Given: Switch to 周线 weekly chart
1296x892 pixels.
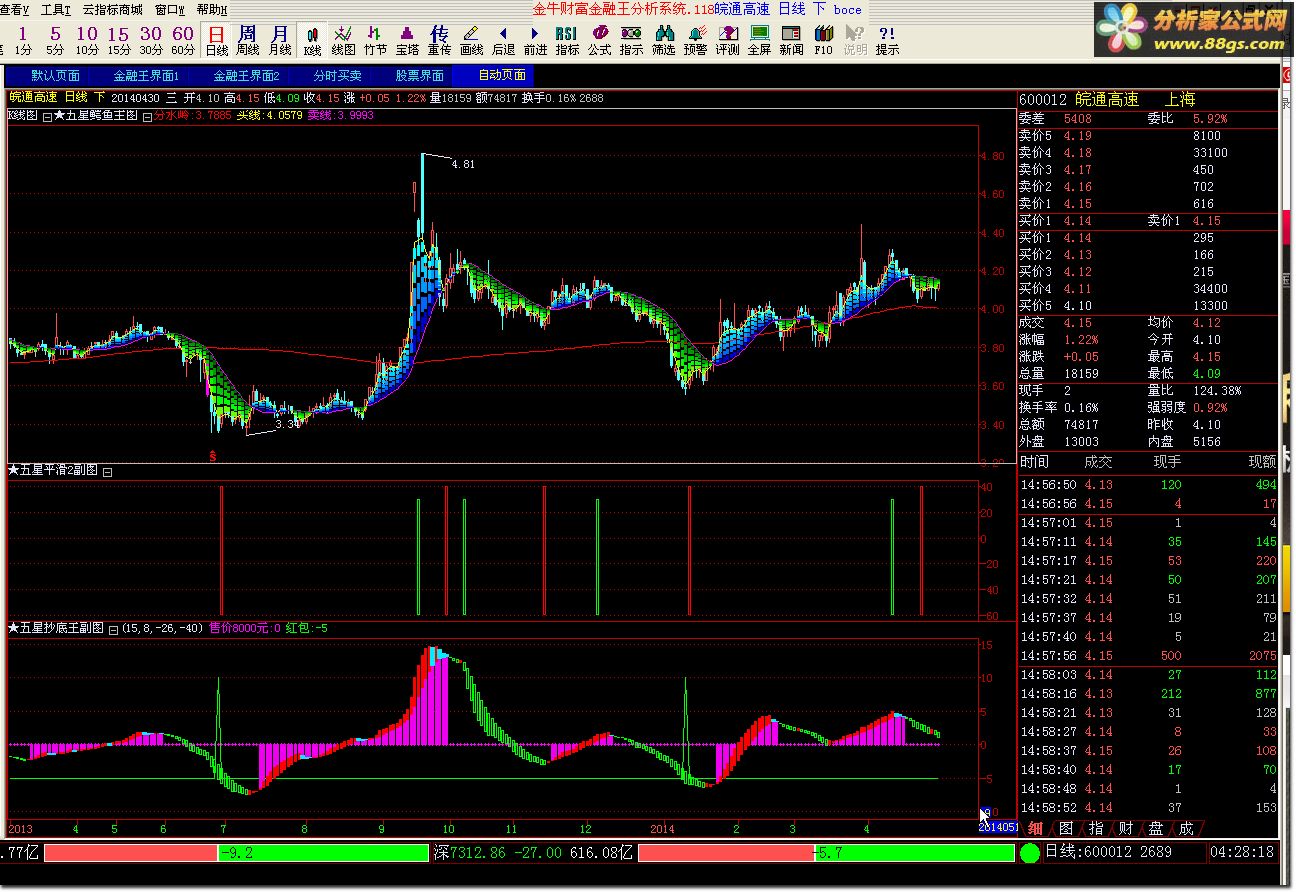Looking at the screenshot, I should click(x=248, y=40).
